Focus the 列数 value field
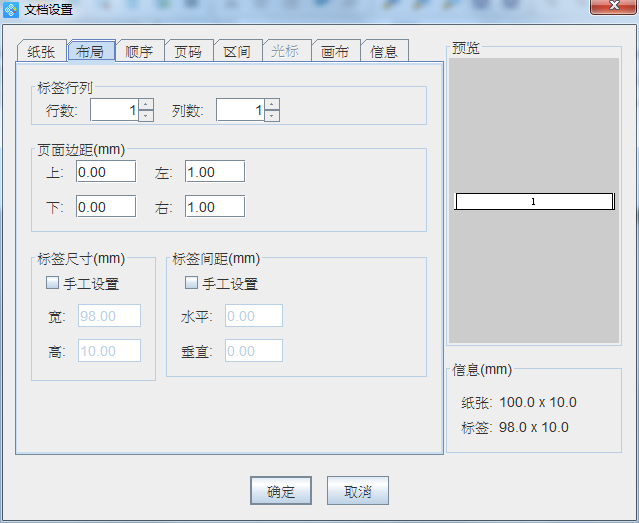639x523 pixels. pos(240,110)
